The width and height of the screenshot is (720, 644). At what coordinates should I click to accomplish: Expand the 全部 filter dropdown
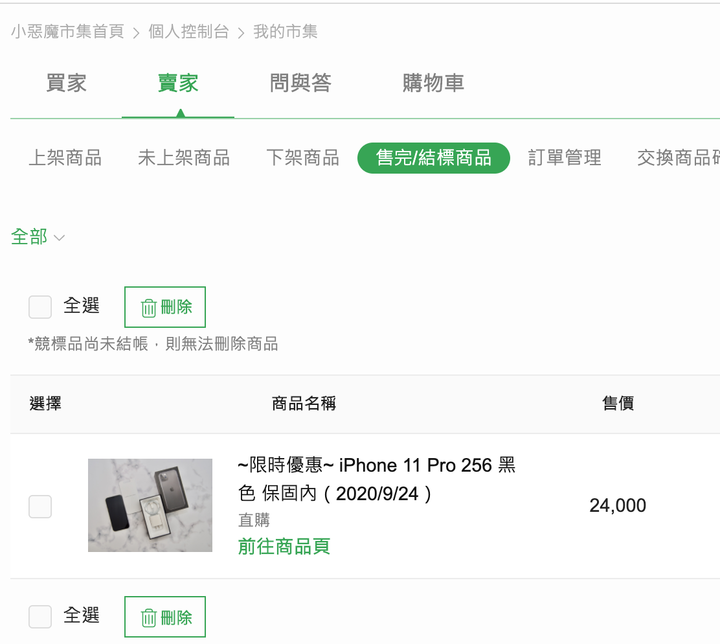pyautogui.click(x=38, y=237)
